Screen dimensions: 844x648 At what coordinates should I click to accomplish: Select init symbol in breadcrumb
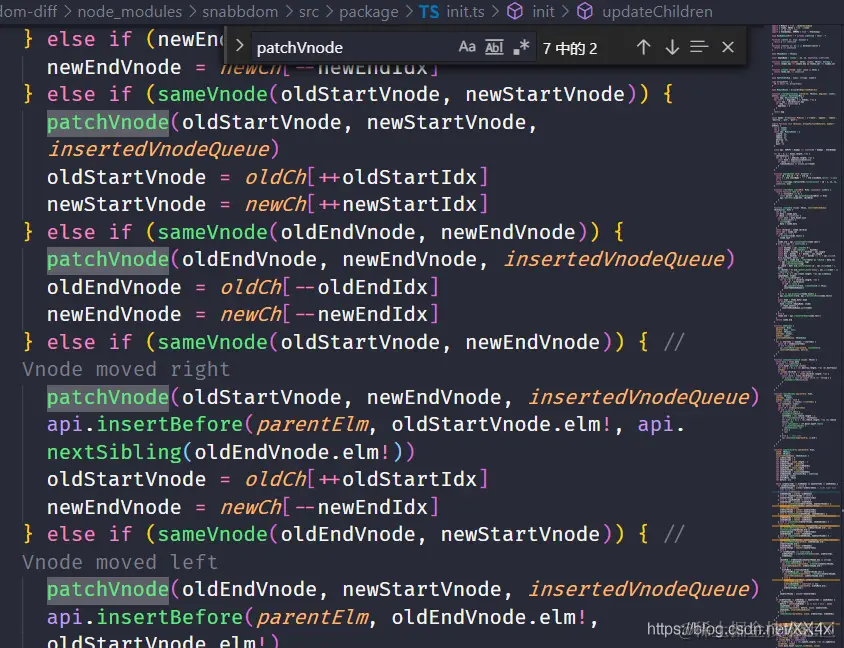click(543, 11)
